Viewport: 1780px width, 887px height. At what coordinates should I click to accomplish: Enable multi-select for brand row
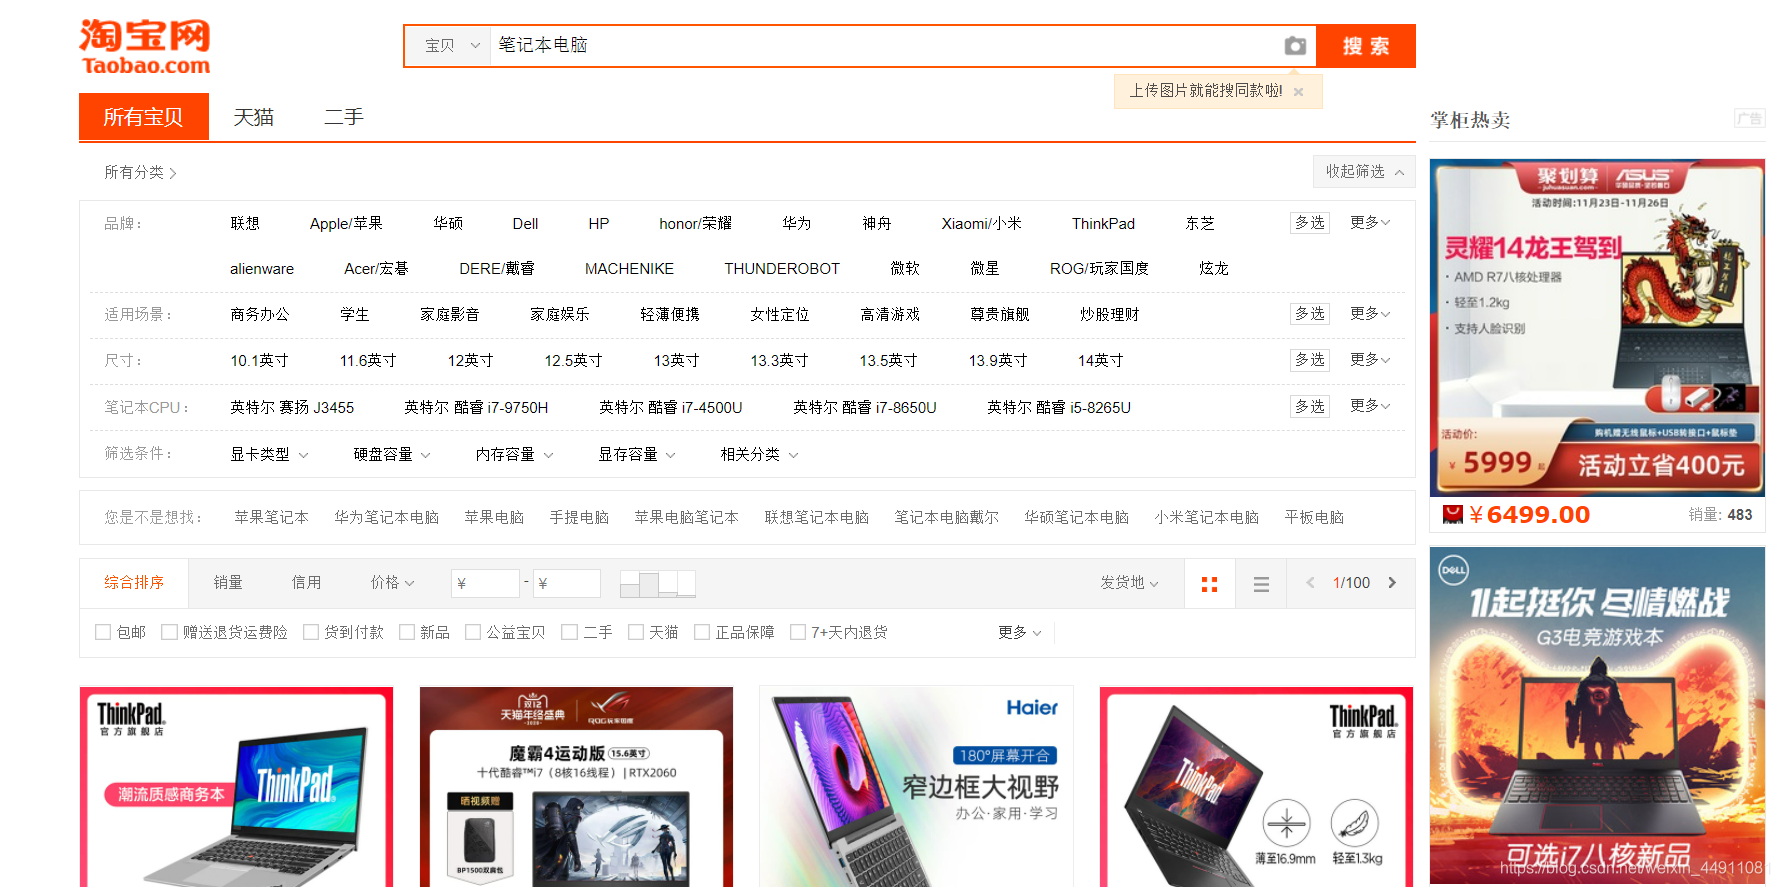click(1310, 223)
